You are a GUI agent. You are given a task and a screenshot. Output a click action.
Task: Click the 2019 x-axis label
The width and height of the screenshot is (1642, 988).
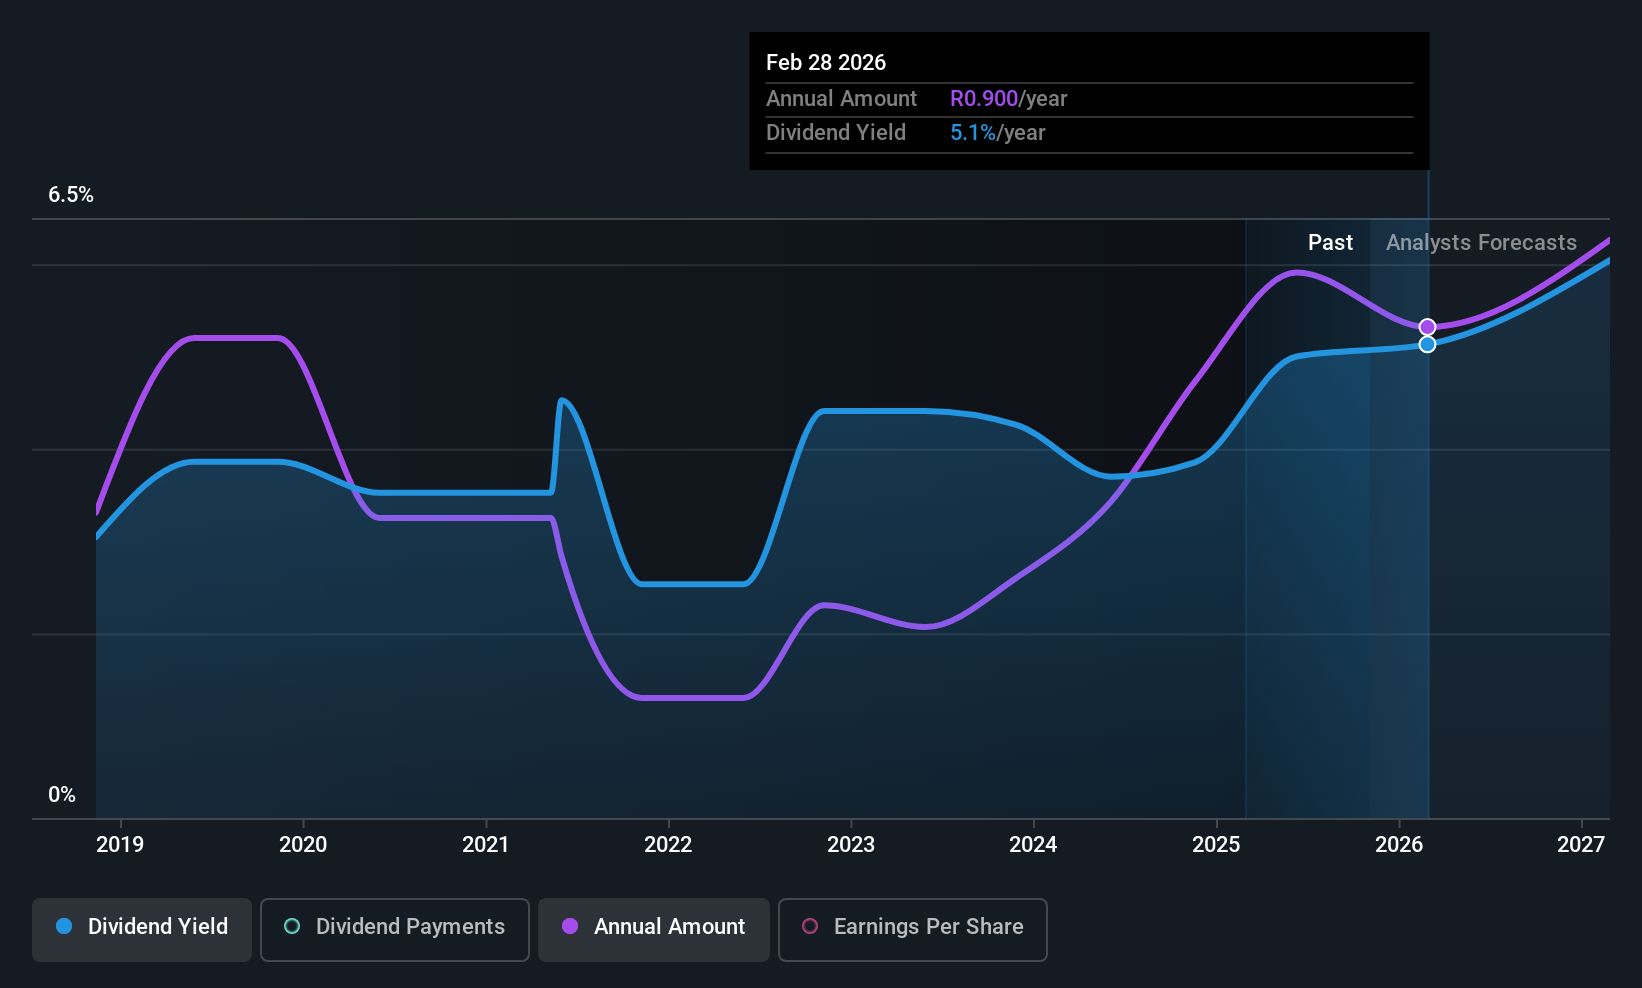click(x=120, y=844)
